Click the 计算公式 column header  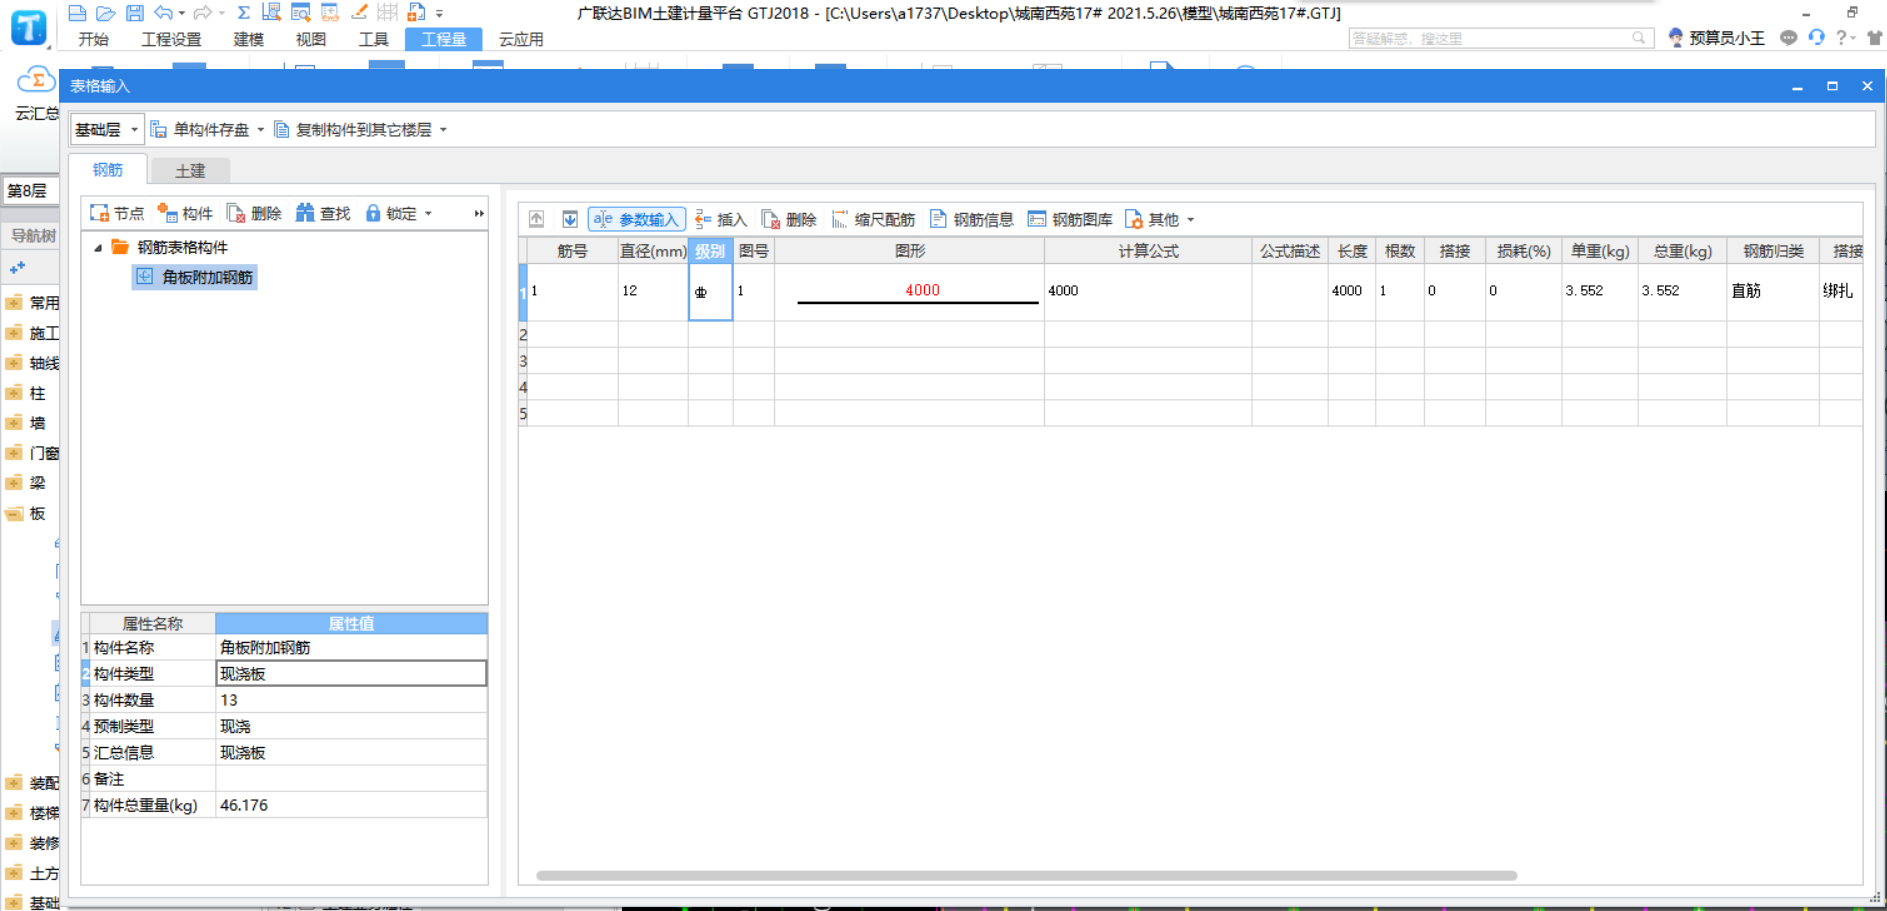click(x=1148, y=251)
